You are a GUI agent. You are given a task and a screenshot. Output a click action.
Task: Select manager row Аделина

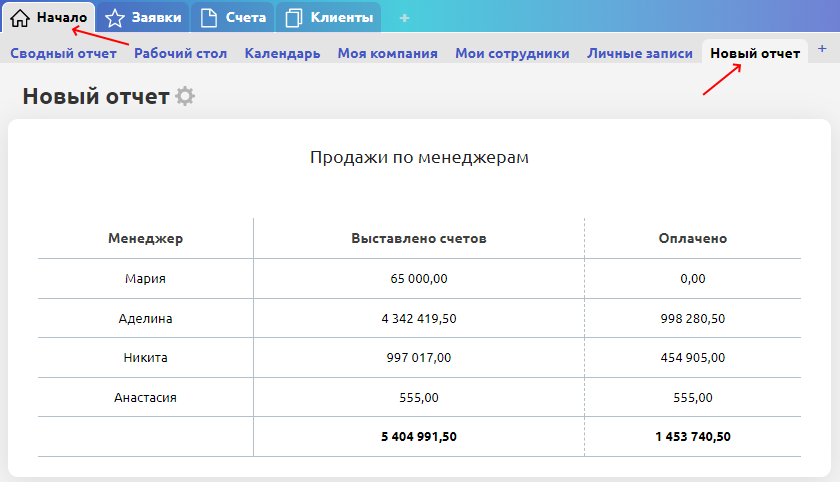click(x=145, y=318)
